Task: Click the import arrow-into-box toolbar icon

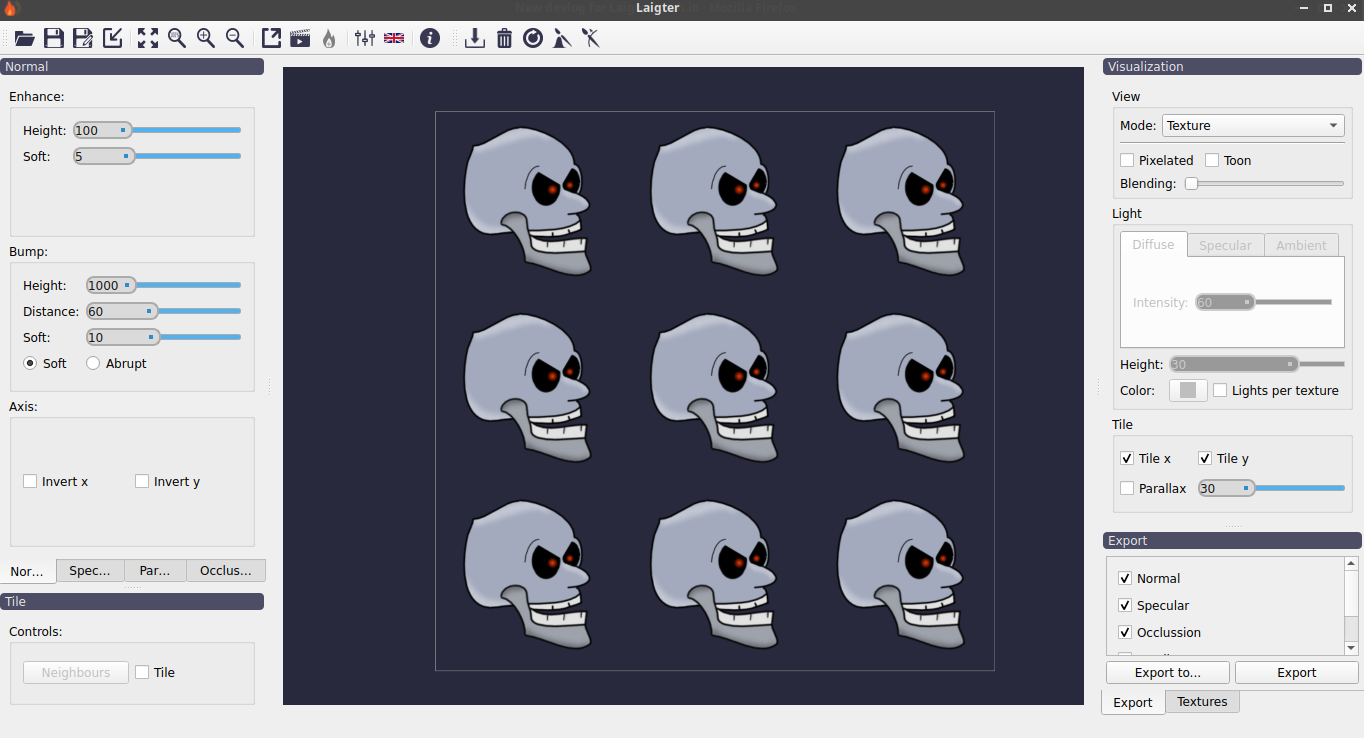Action: point(113,38)
